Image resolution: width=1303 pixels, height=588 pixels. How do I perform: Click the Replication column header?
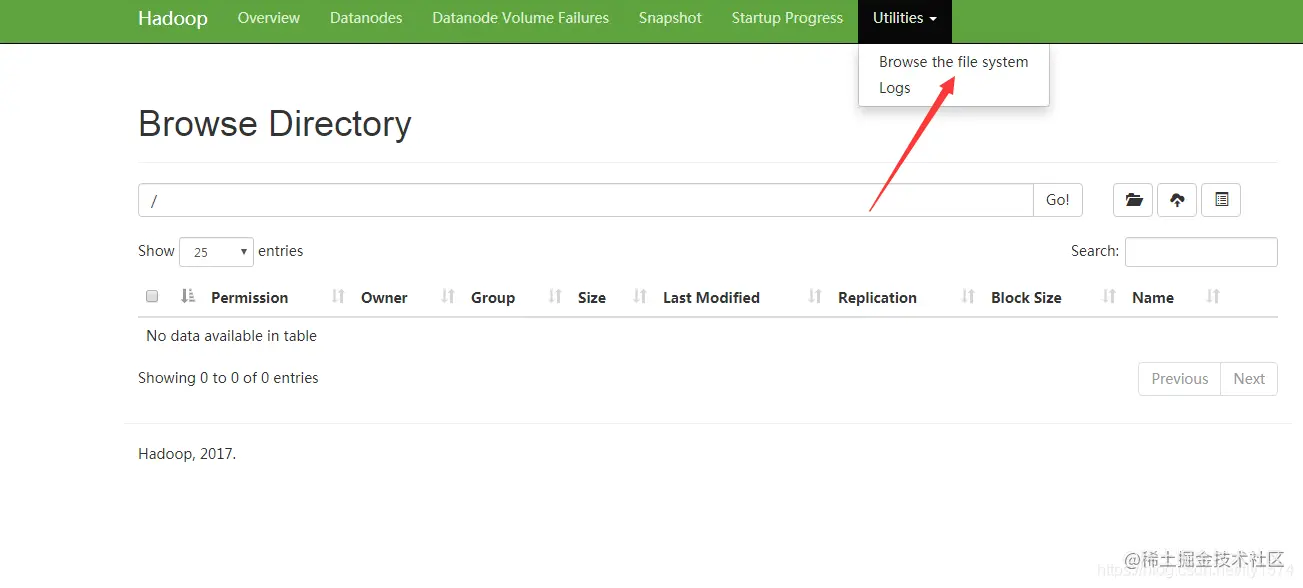pyautogui.click(x=877, y=298)
